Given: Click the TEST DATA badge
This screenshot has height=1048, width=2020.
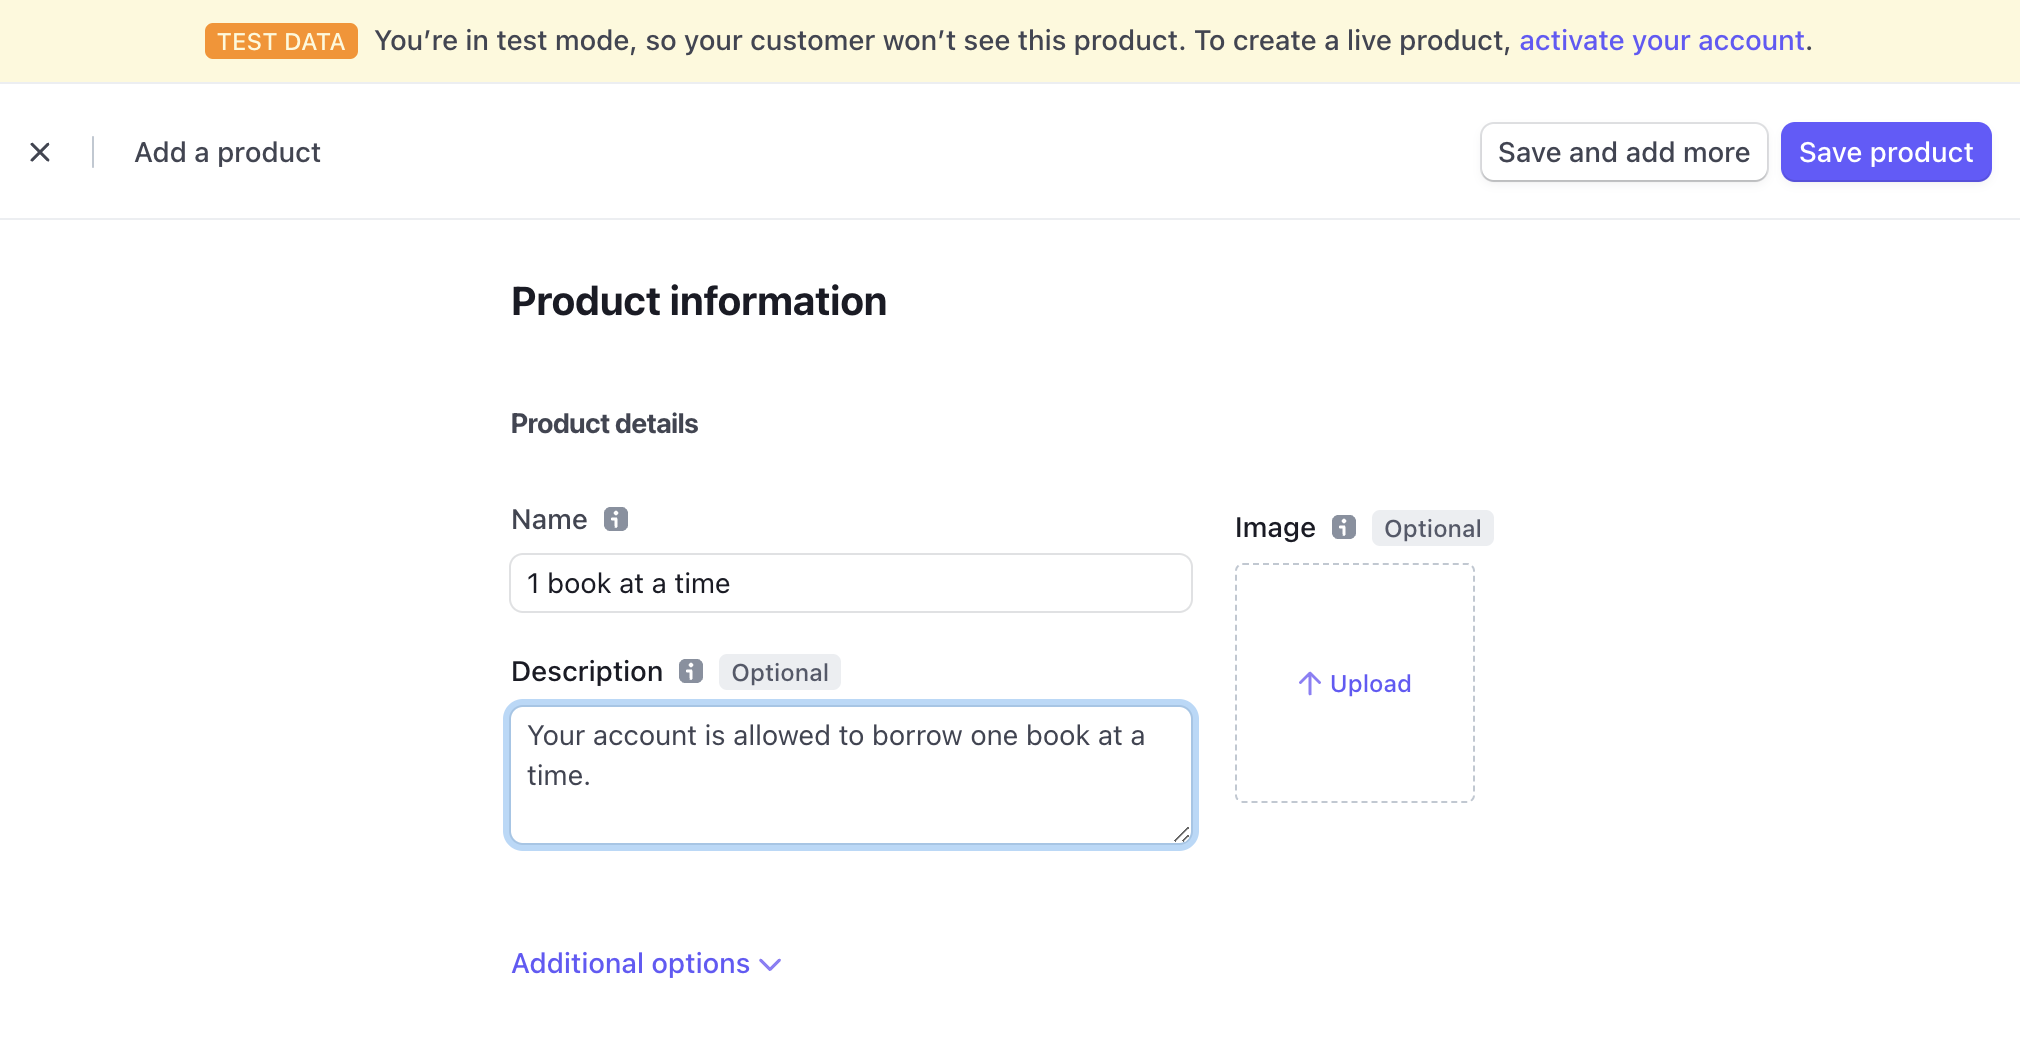Looking at the screenshot, I should pos(281,41).
